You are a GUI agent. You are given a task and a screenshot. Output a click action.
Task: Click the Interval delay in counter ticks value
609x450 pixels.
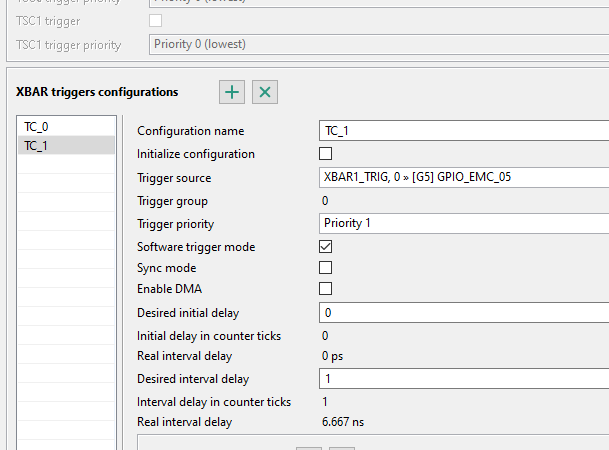(x=326, y=402)
